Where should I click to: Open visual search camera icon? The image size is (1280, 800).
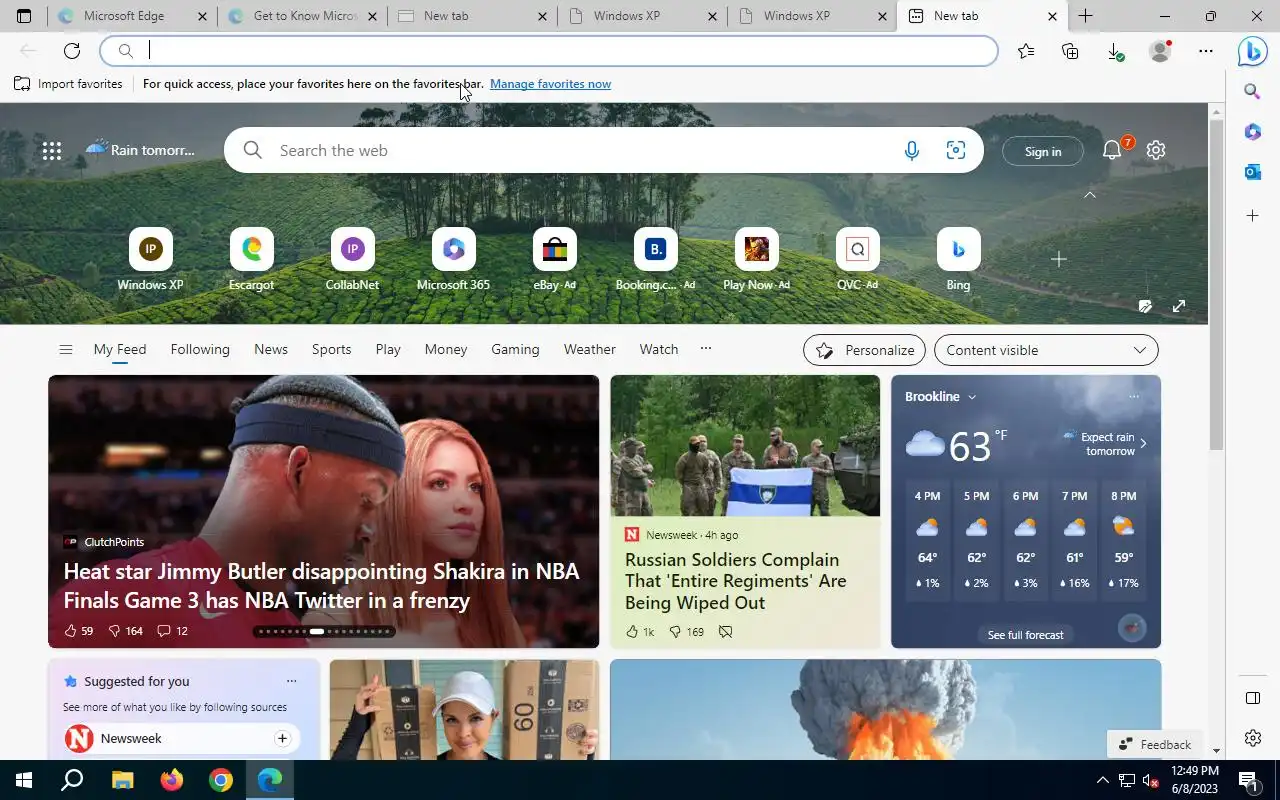click(956, 151)
